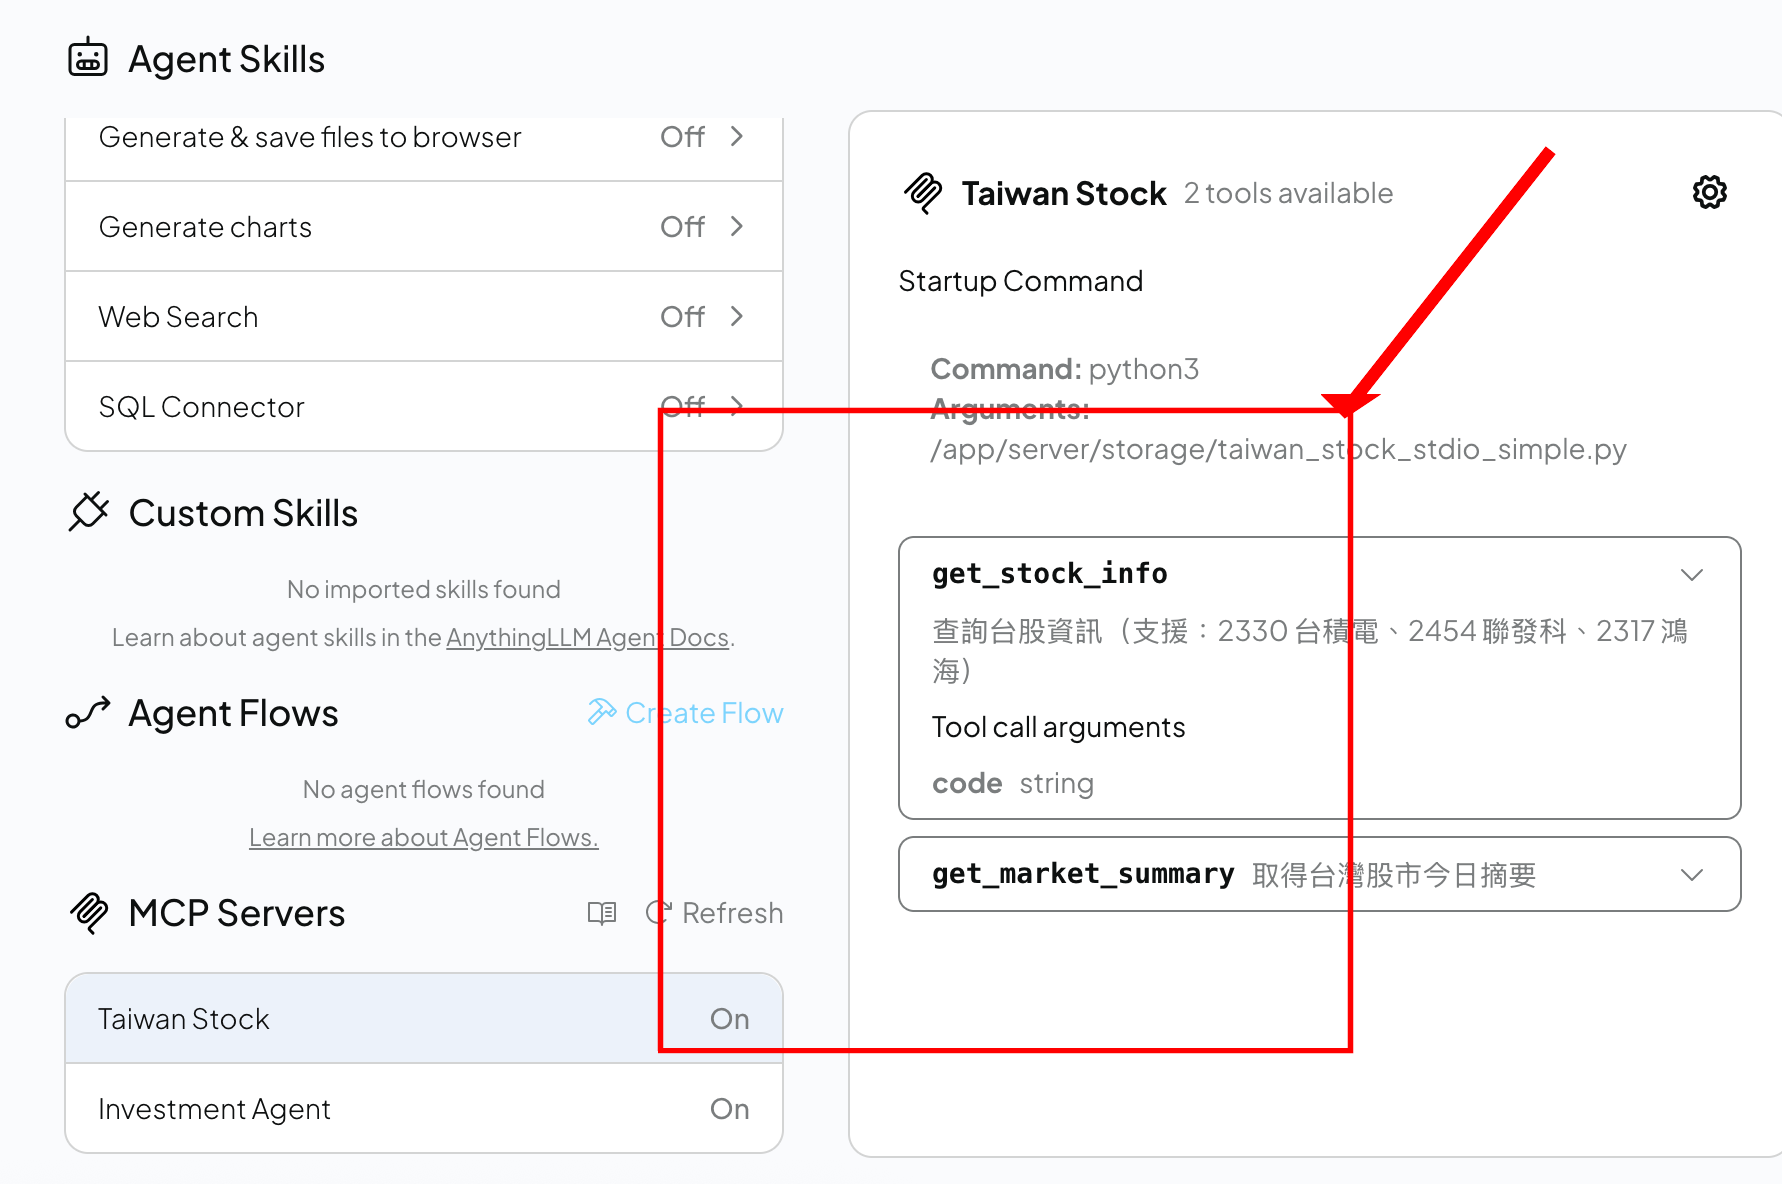Toggle the Taiwan Stock server On status
Viewport: 1782px width, 1184px height.
[729, 1019]
